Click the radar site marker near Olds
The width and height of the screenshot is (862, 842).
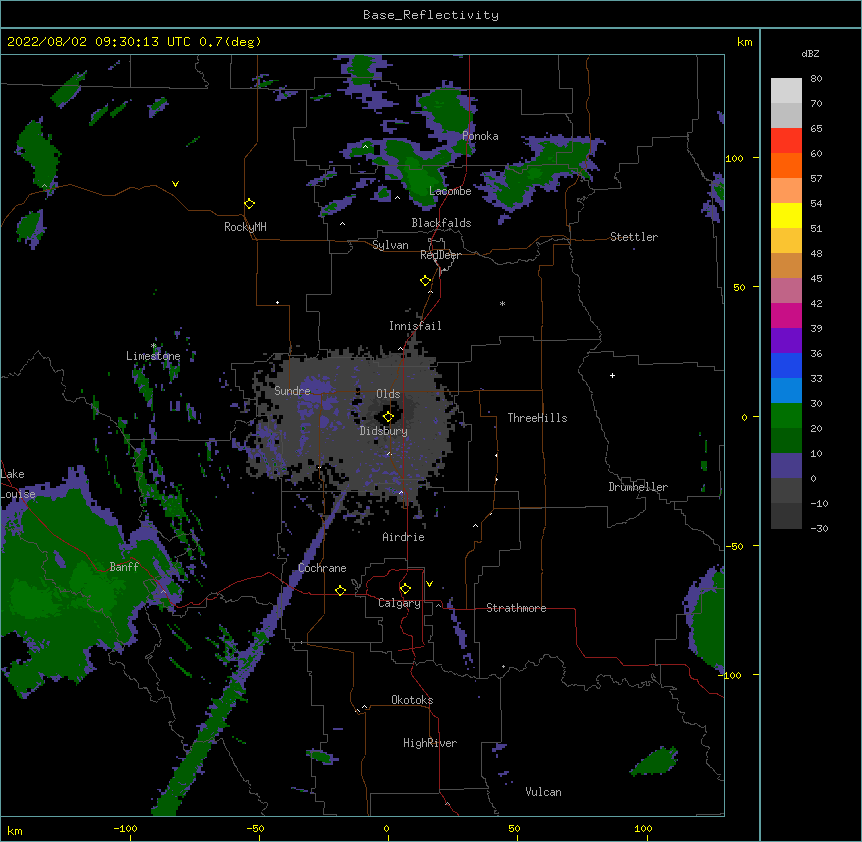388,417
